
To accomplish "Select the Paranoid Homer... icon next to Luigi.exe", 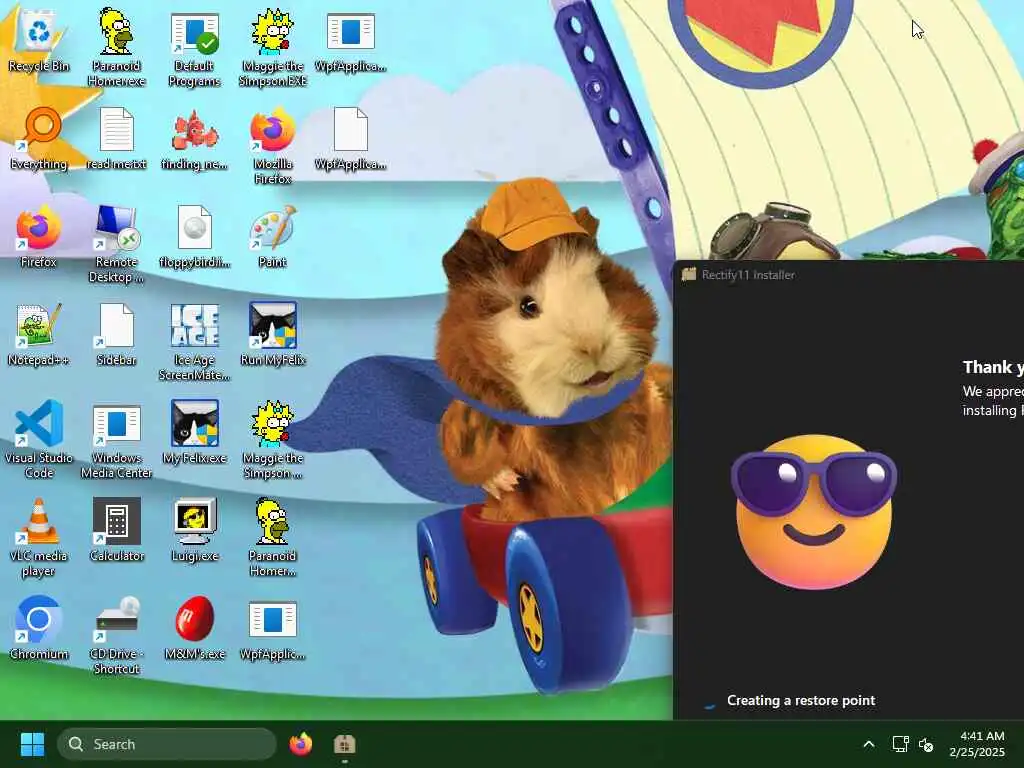I will (x=273, y=537).
